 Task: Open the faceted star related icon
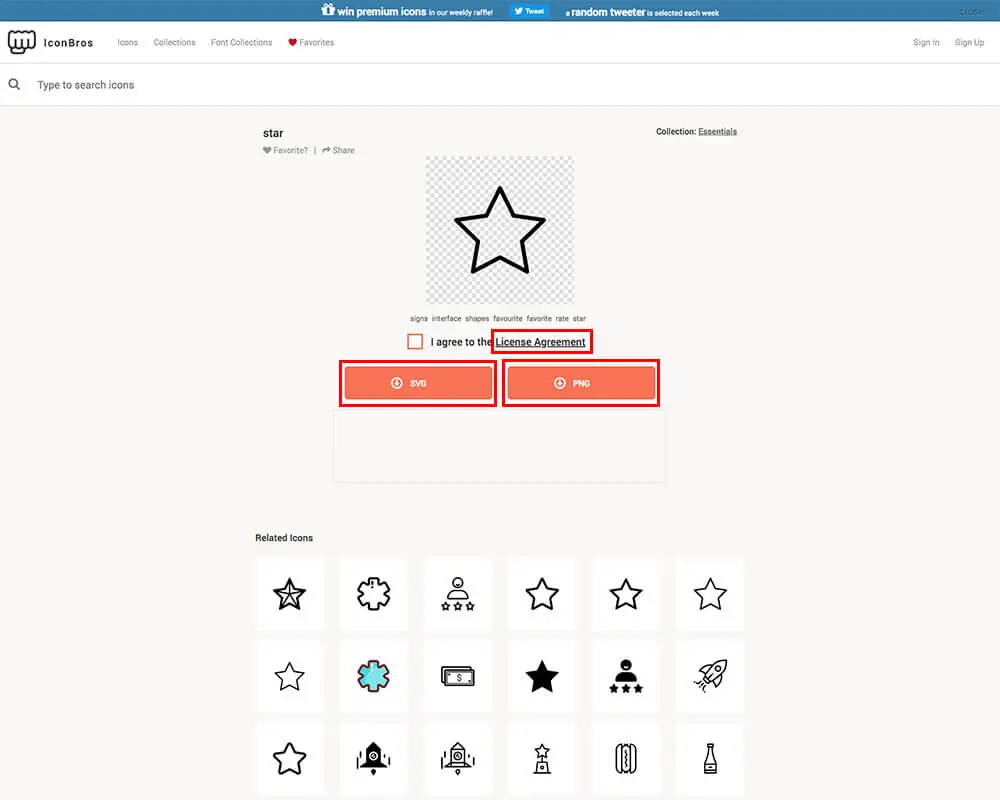[290, 594]
